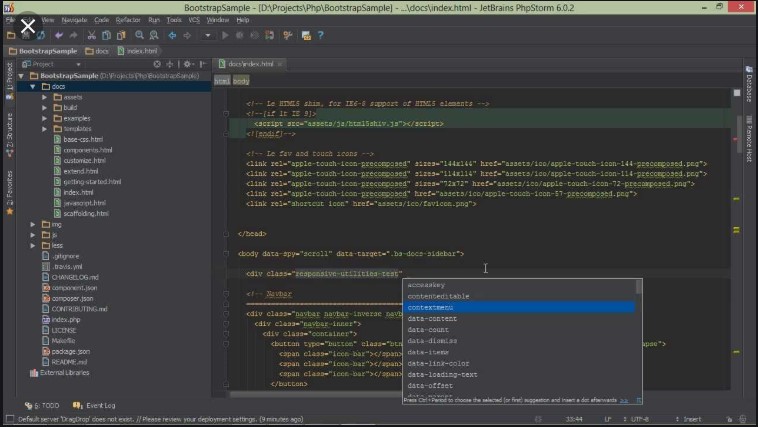Click the body breadcrumb above the editor
The width and height of the screenshot is (758, 427).
pyautogui.click(x=241, y=81)
